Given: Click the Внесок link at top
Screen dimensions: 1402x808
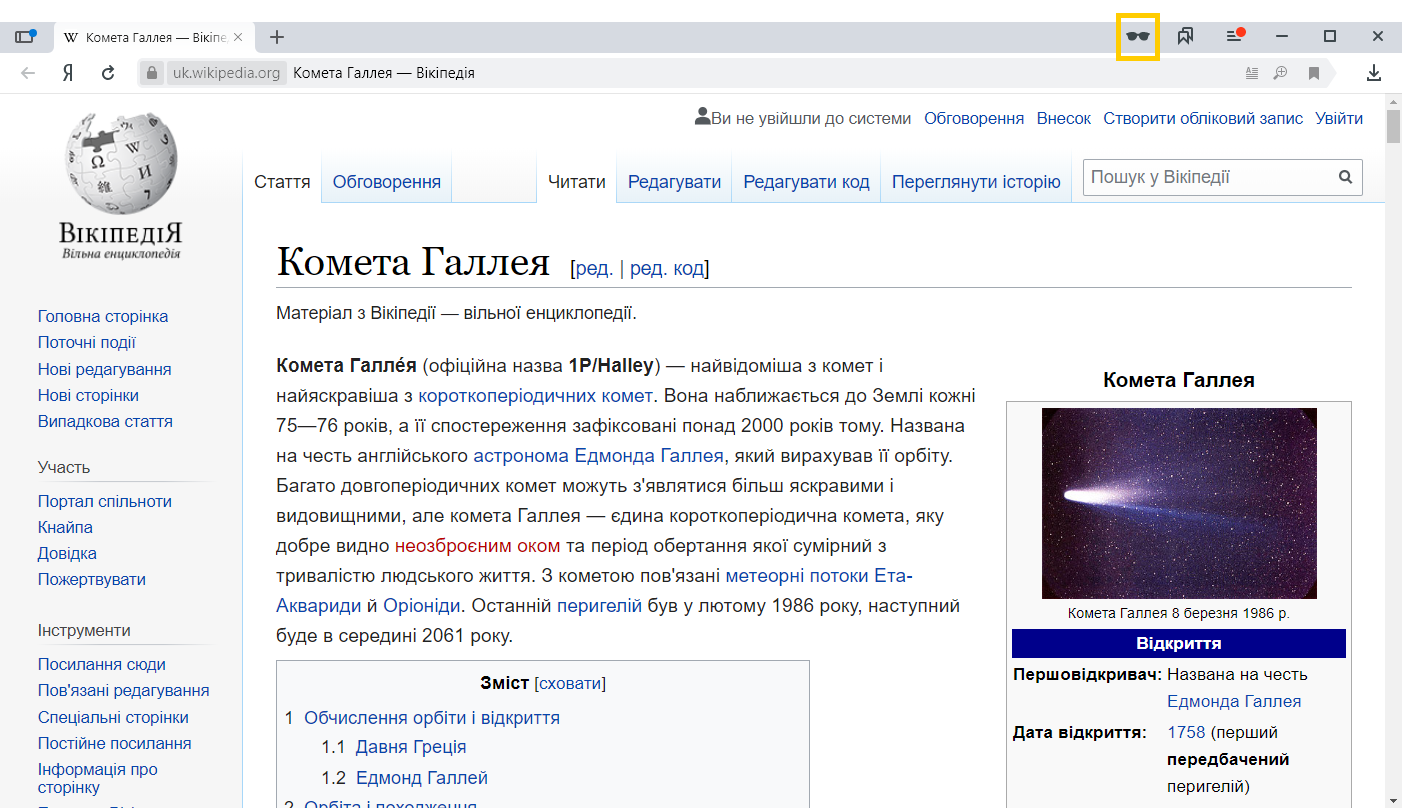Looking at the screenshot, I should click(1064, 118).
